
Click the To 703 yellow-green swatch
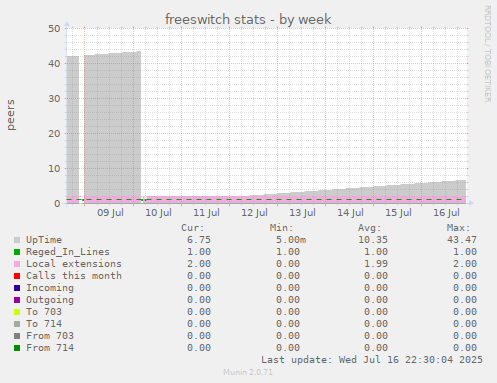[17, 312]
